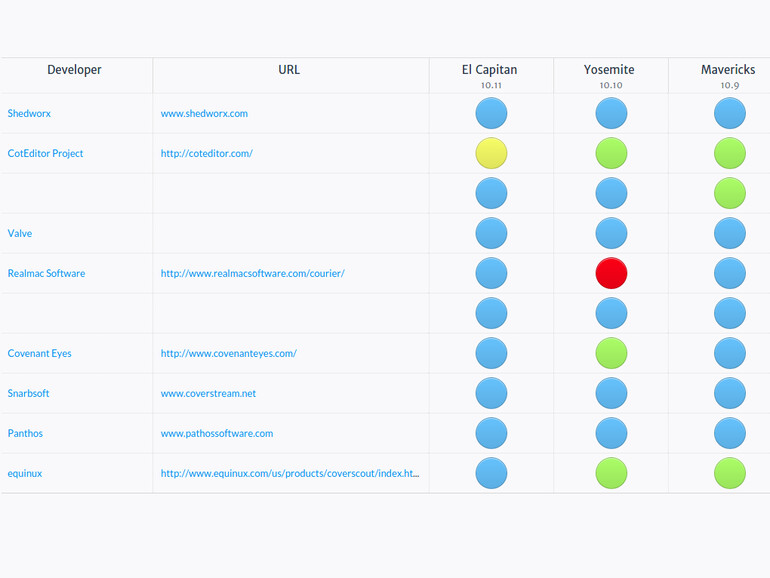Screen dimensions: 770x578
Task: Sort by the Yosemite column header
Action: (609, 70)
